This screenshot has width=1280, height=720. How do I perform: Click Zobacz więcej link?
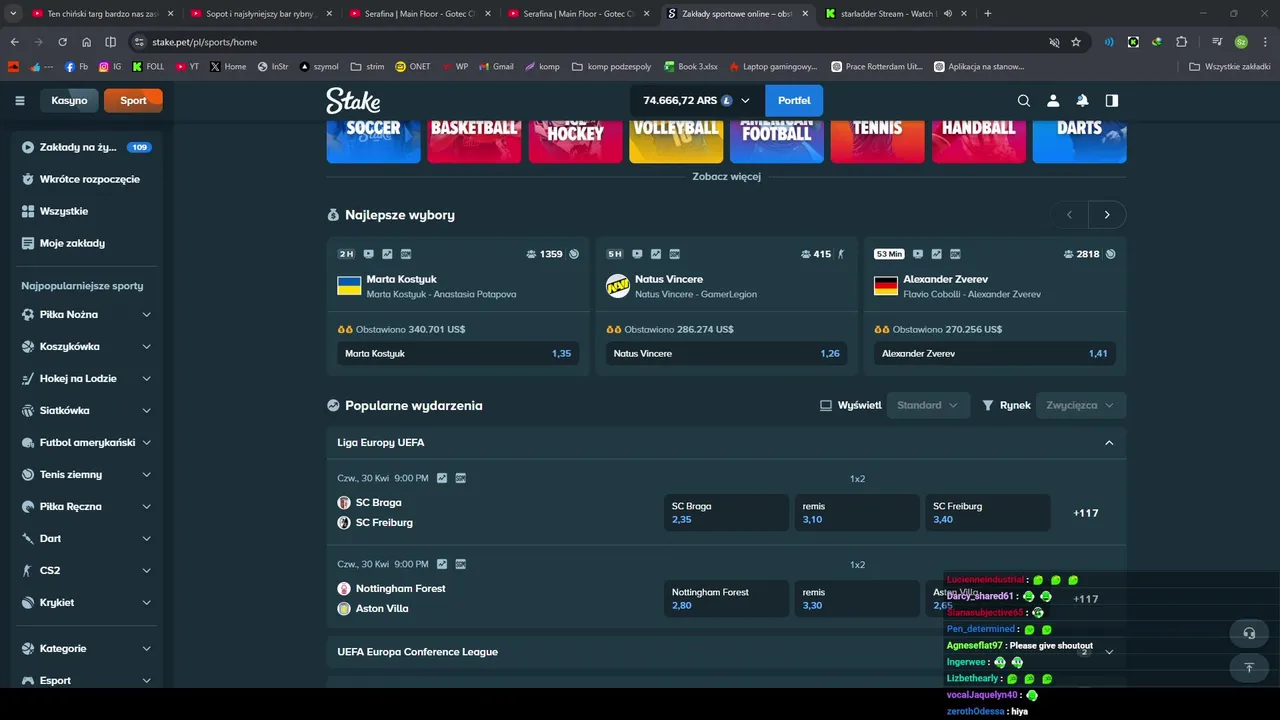[726, 176]
